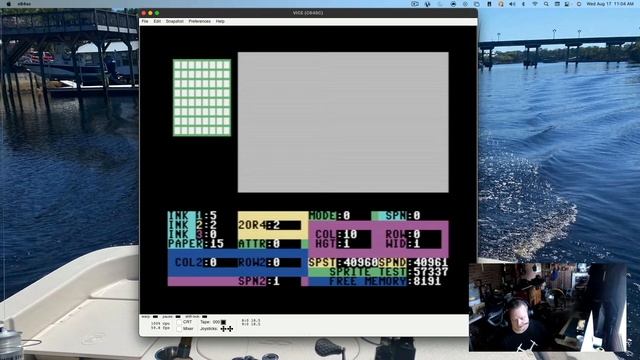Open the Help menu
This screenshot has width=640, height=360.
click(x=220, y=21)
